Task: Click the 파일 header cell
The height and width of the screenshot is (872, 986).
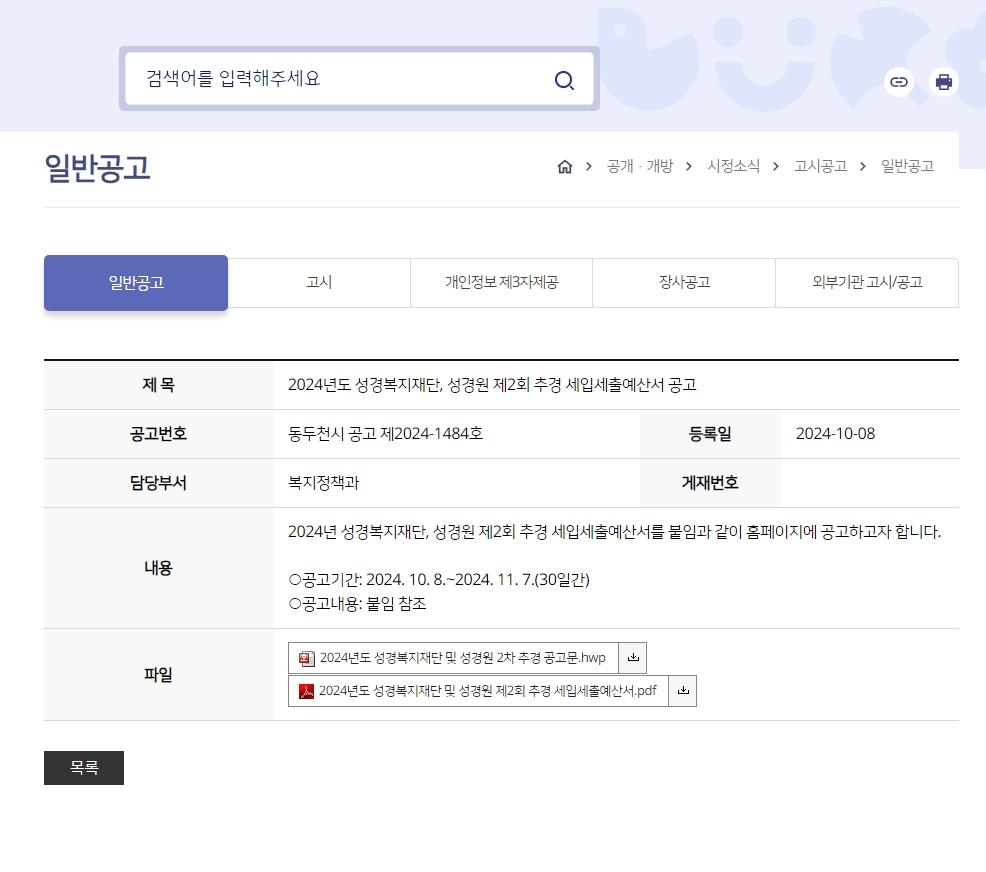Action: pyautogui.click(x=158, y=675)
